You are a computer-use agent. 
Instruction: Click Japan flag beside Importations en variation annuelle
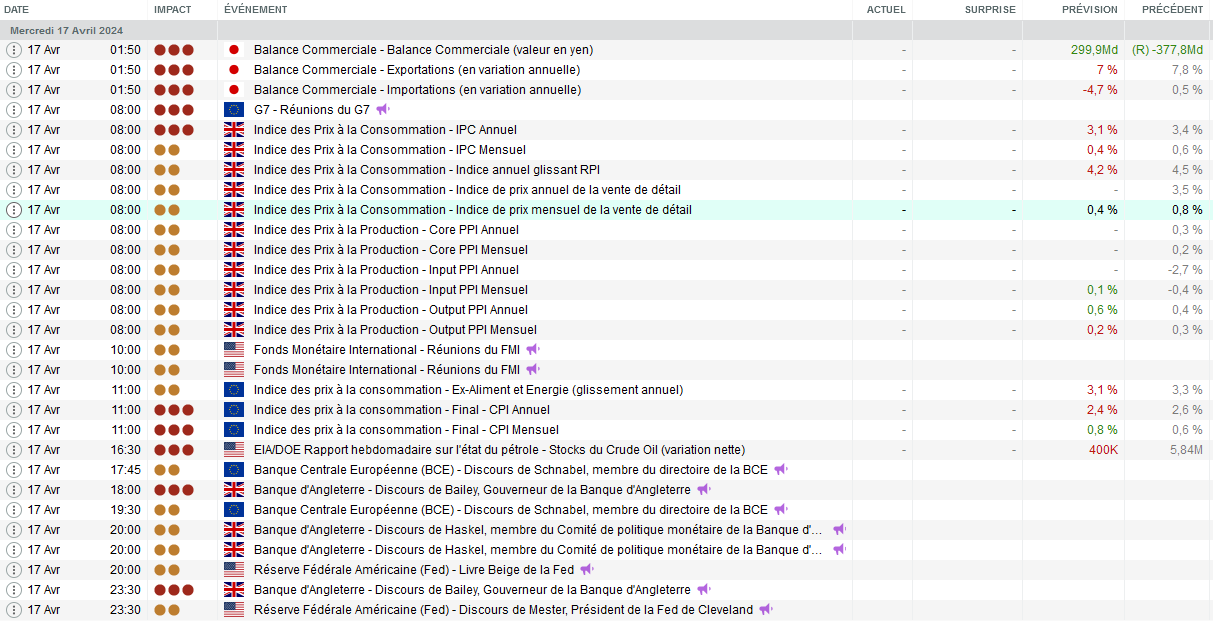234,90
